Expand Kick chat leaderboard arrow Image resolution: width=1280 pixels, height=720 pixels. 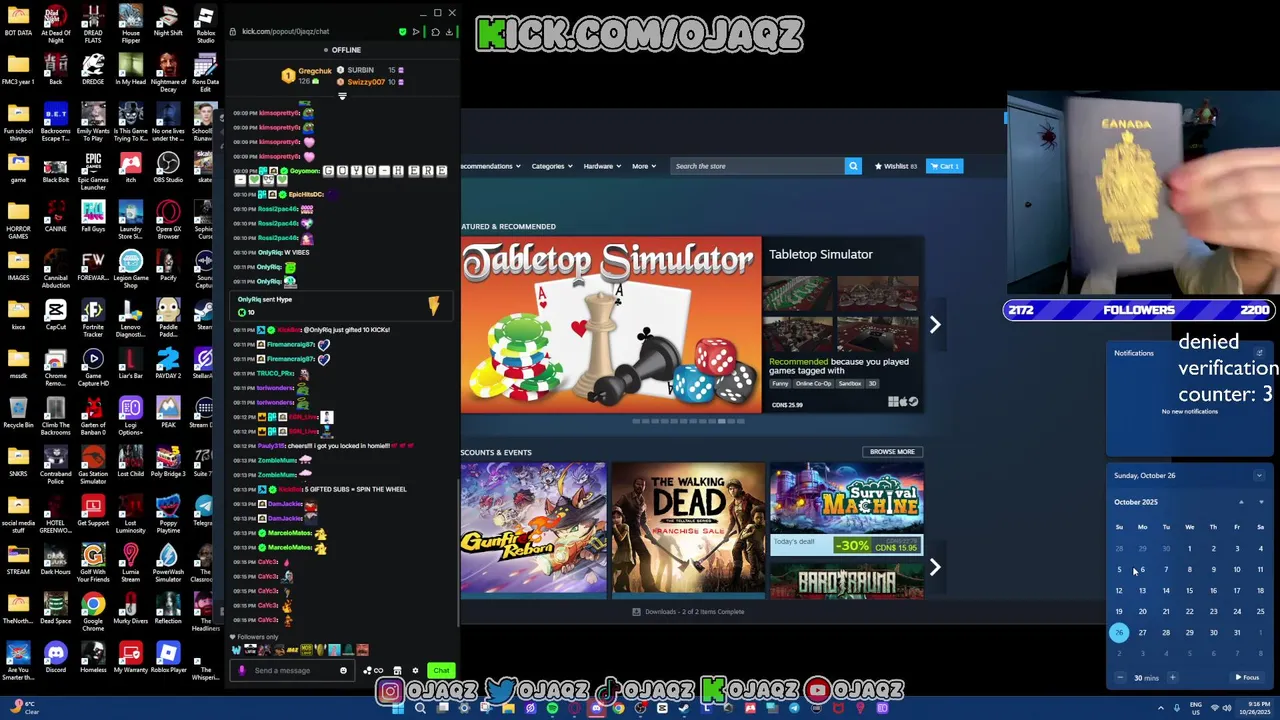pyautogui.click(x=342, y=97)
